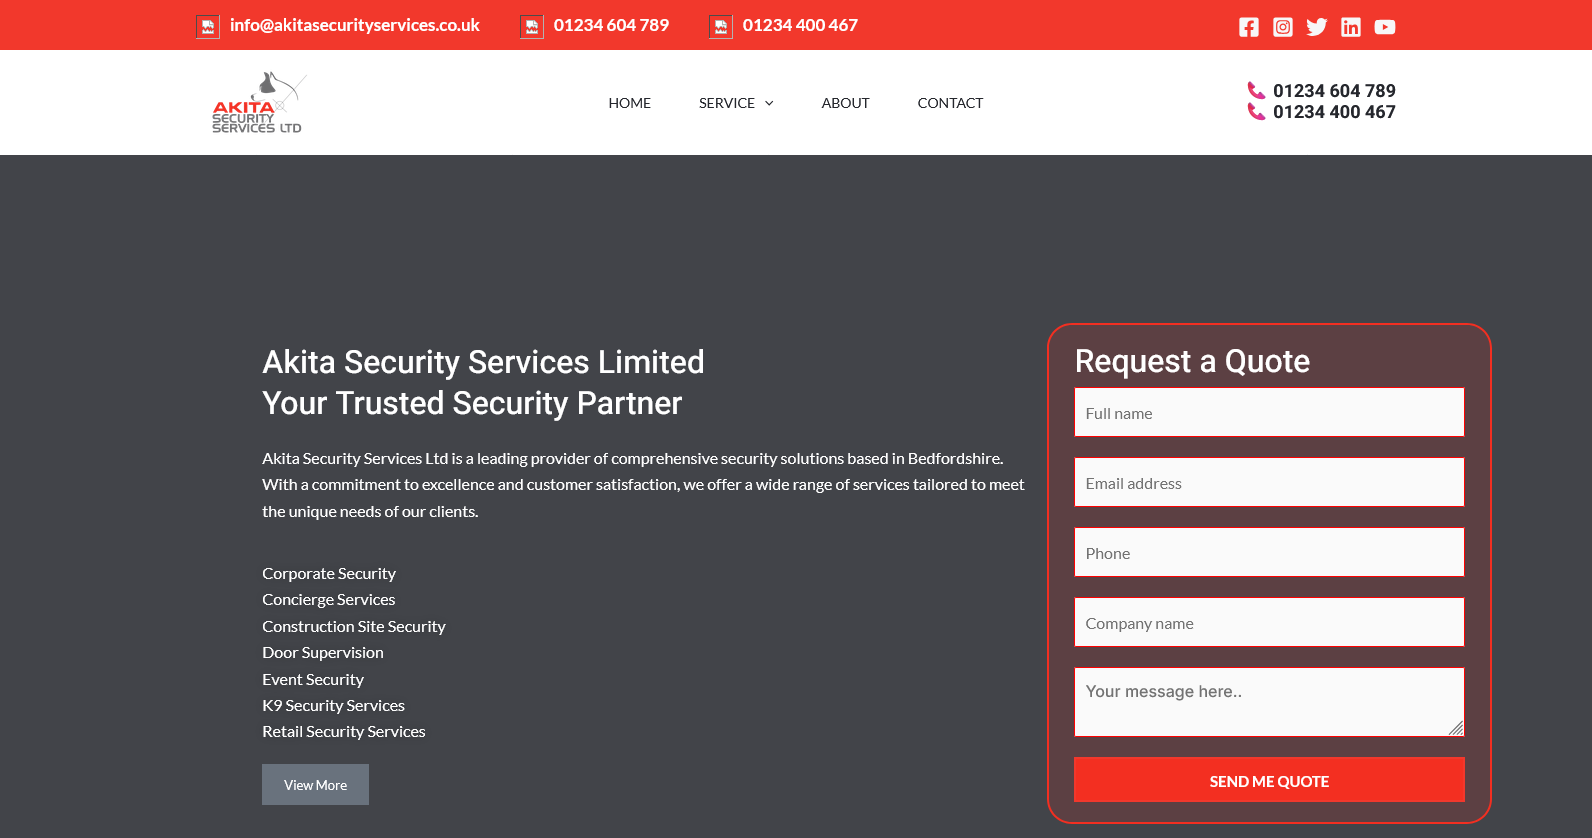This screenshot has height=838, width=1592.
Task: Go to the Home menu item
Action: (x=629, y=103)
